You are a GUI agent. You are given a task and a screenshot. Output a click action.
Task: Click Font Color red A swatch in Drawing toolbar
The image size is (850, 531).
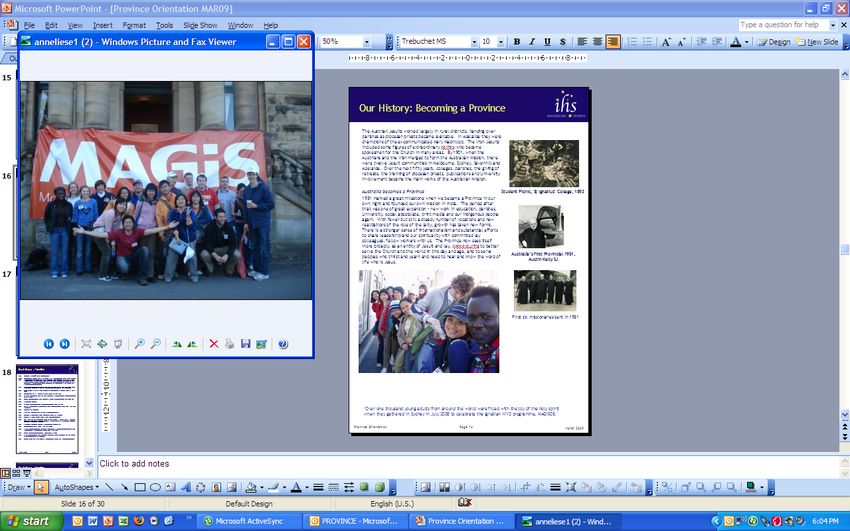coord(296,487)
